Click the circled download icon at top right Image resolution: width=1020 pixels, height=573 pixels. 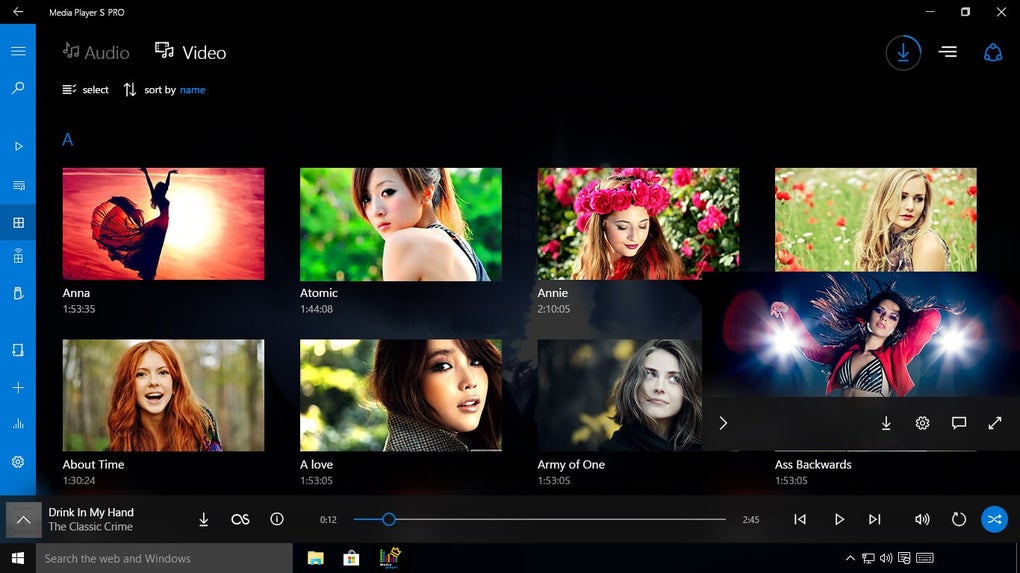click(903, 52)
